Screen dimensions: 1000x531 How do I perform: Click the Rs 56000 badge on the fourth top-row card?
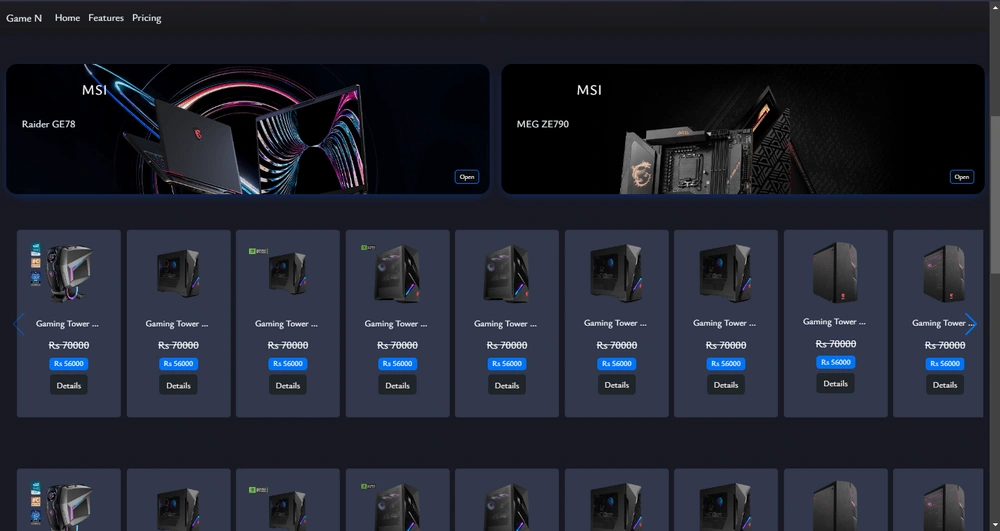click(x=397, y=363)
